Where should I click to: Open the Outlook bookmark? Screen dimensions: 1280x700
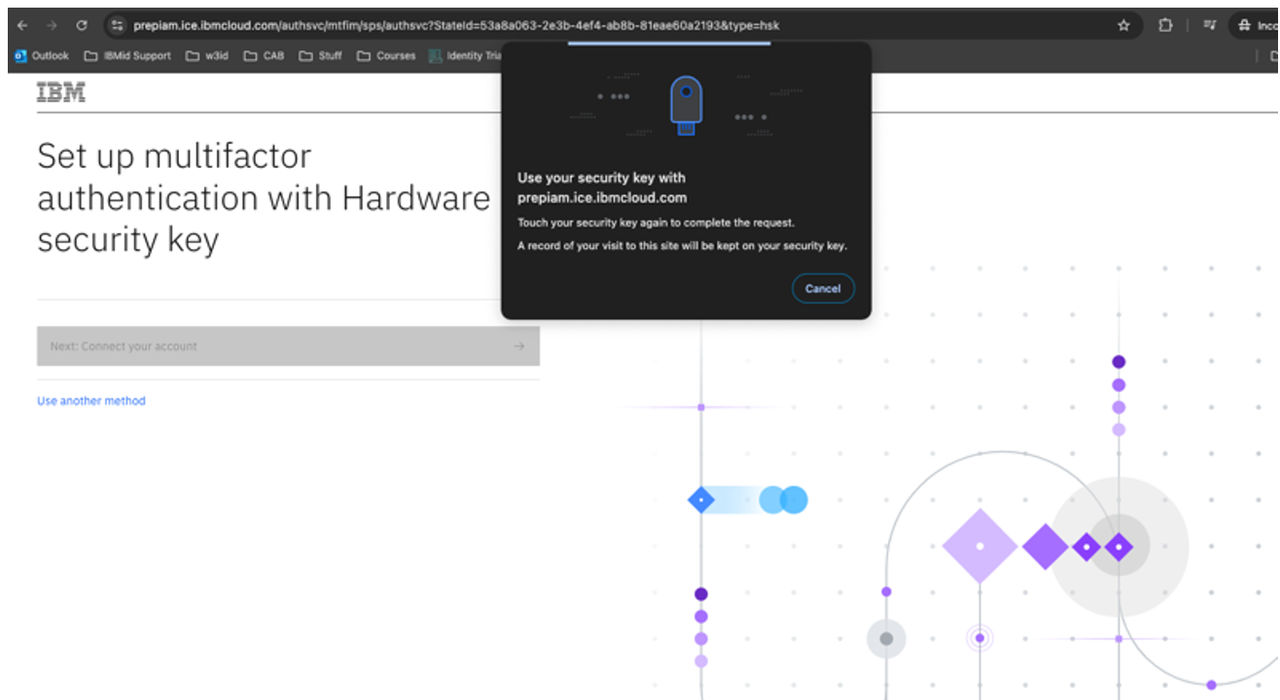point(42,56)
